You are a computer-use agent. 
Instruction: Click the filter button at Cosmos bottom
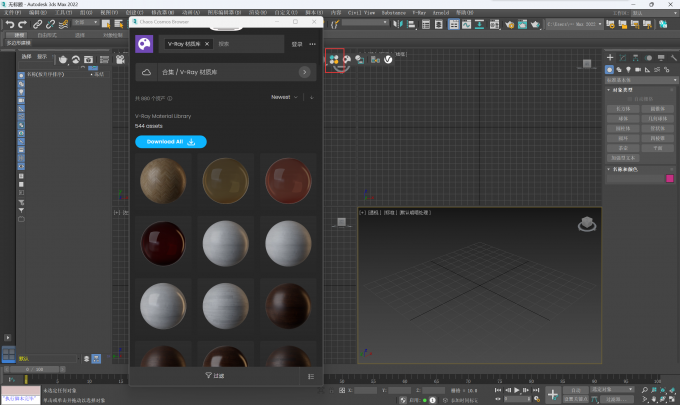click(215, 376)
